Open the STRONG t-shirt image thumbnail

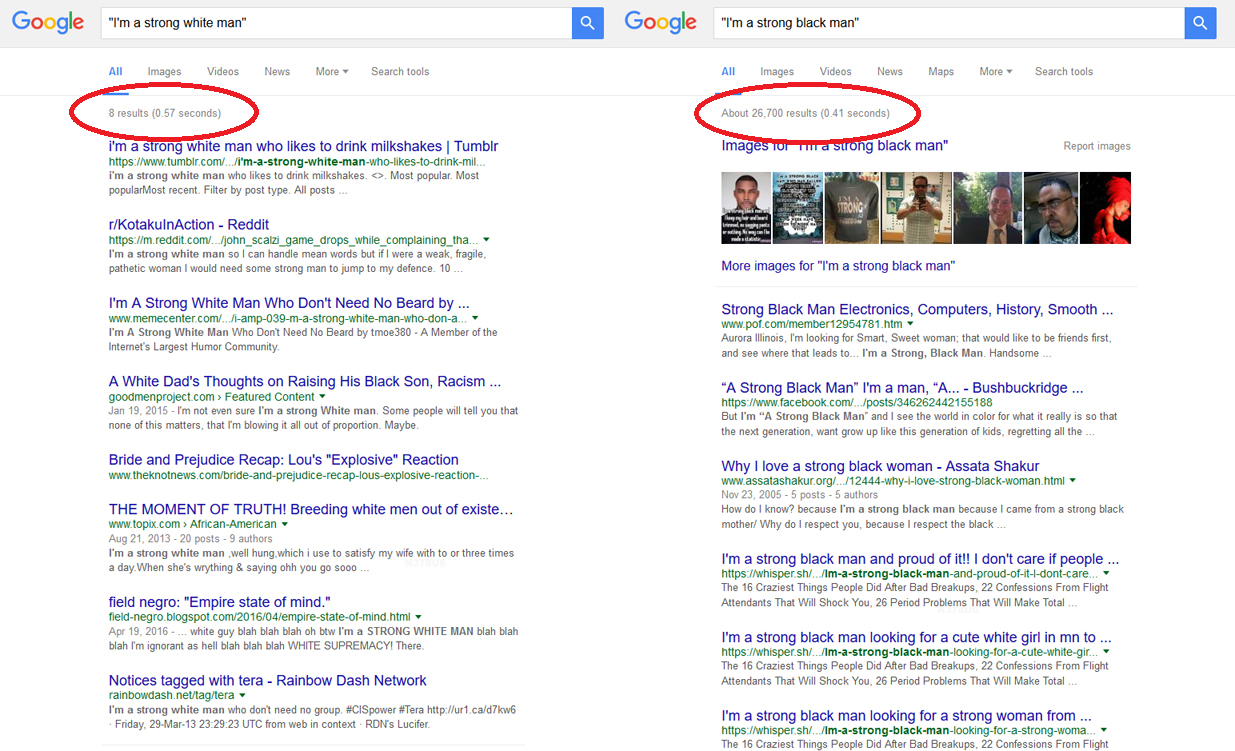pos(852,208)
